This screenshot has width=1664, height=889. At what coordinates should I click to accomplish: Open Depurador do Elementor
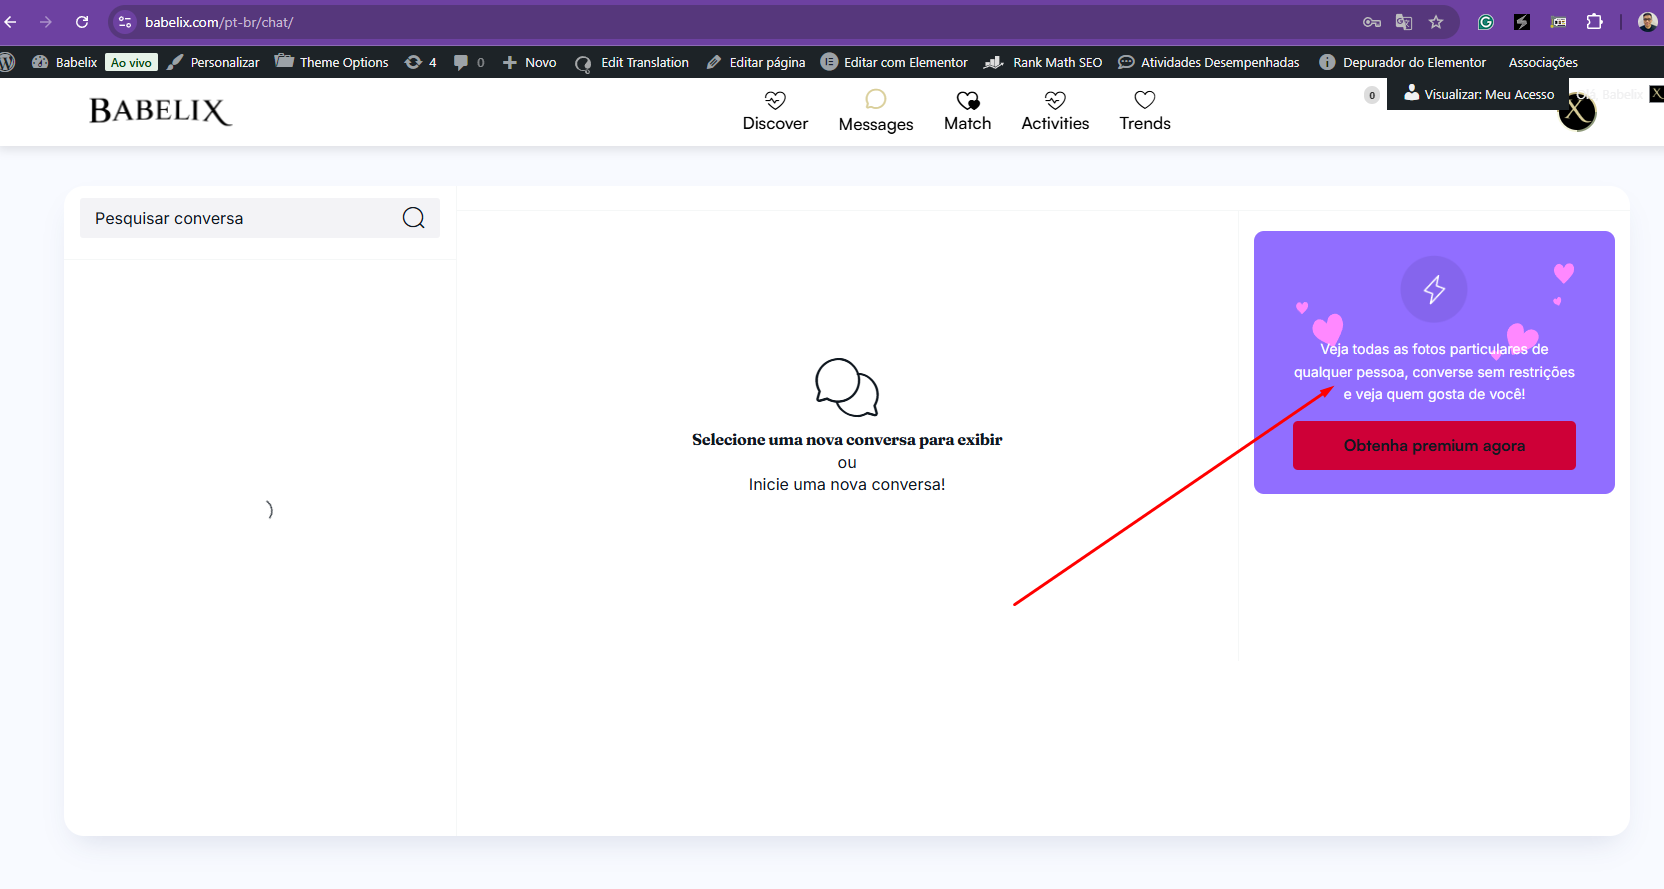click(1403, 62)
